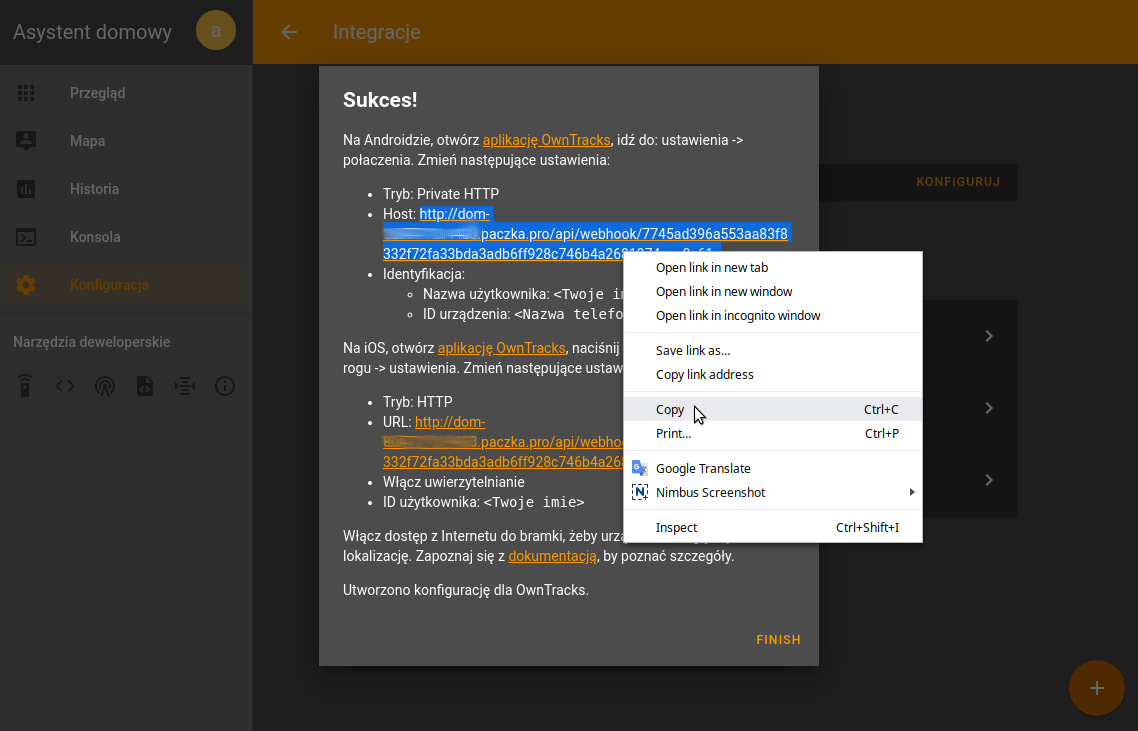Click the "ID użytkownika: <Twoje imie>" line
Viewport: 1138px width, 731px height.
(x=483, y=502)
